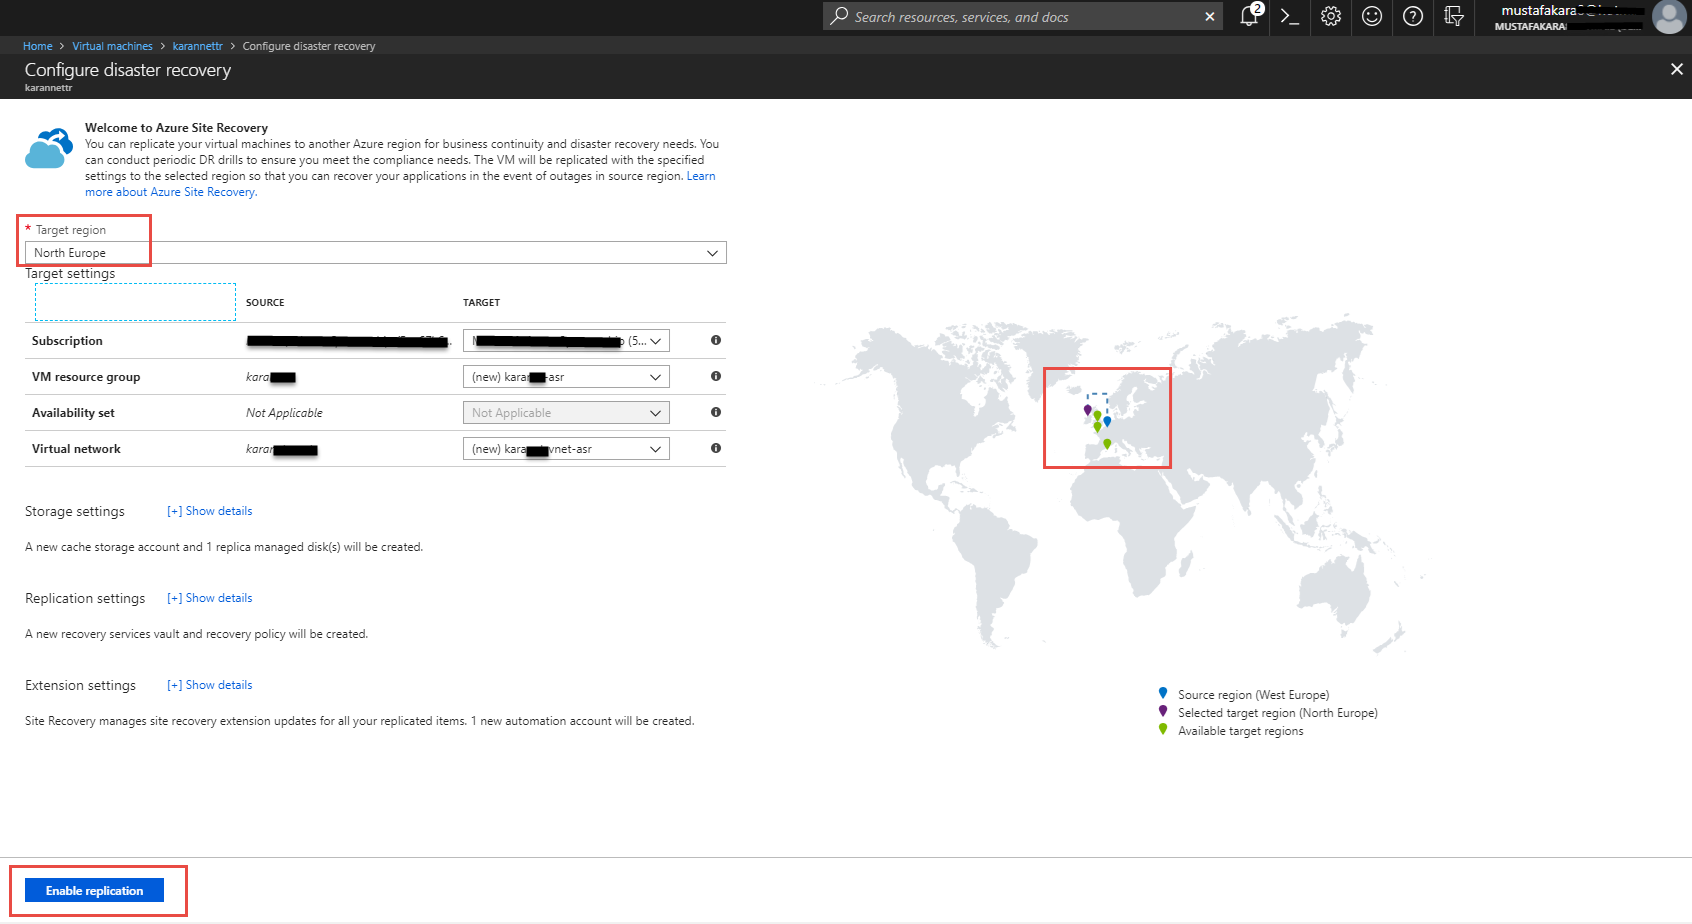Clear the search box with X
The image size is (1692, 924).
pyautogui.click(x=1210, y=17)
